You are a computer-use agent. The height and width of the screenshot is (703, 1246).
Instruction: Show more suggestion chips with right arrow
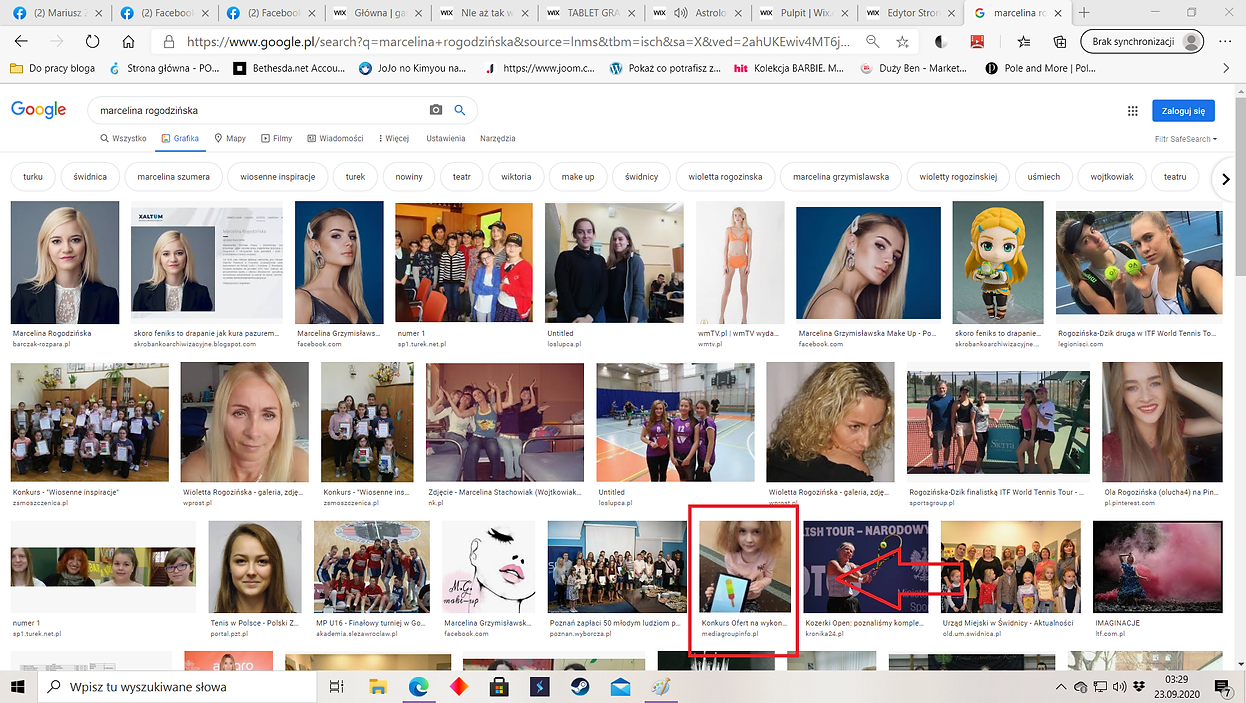tap(1226, 178)
